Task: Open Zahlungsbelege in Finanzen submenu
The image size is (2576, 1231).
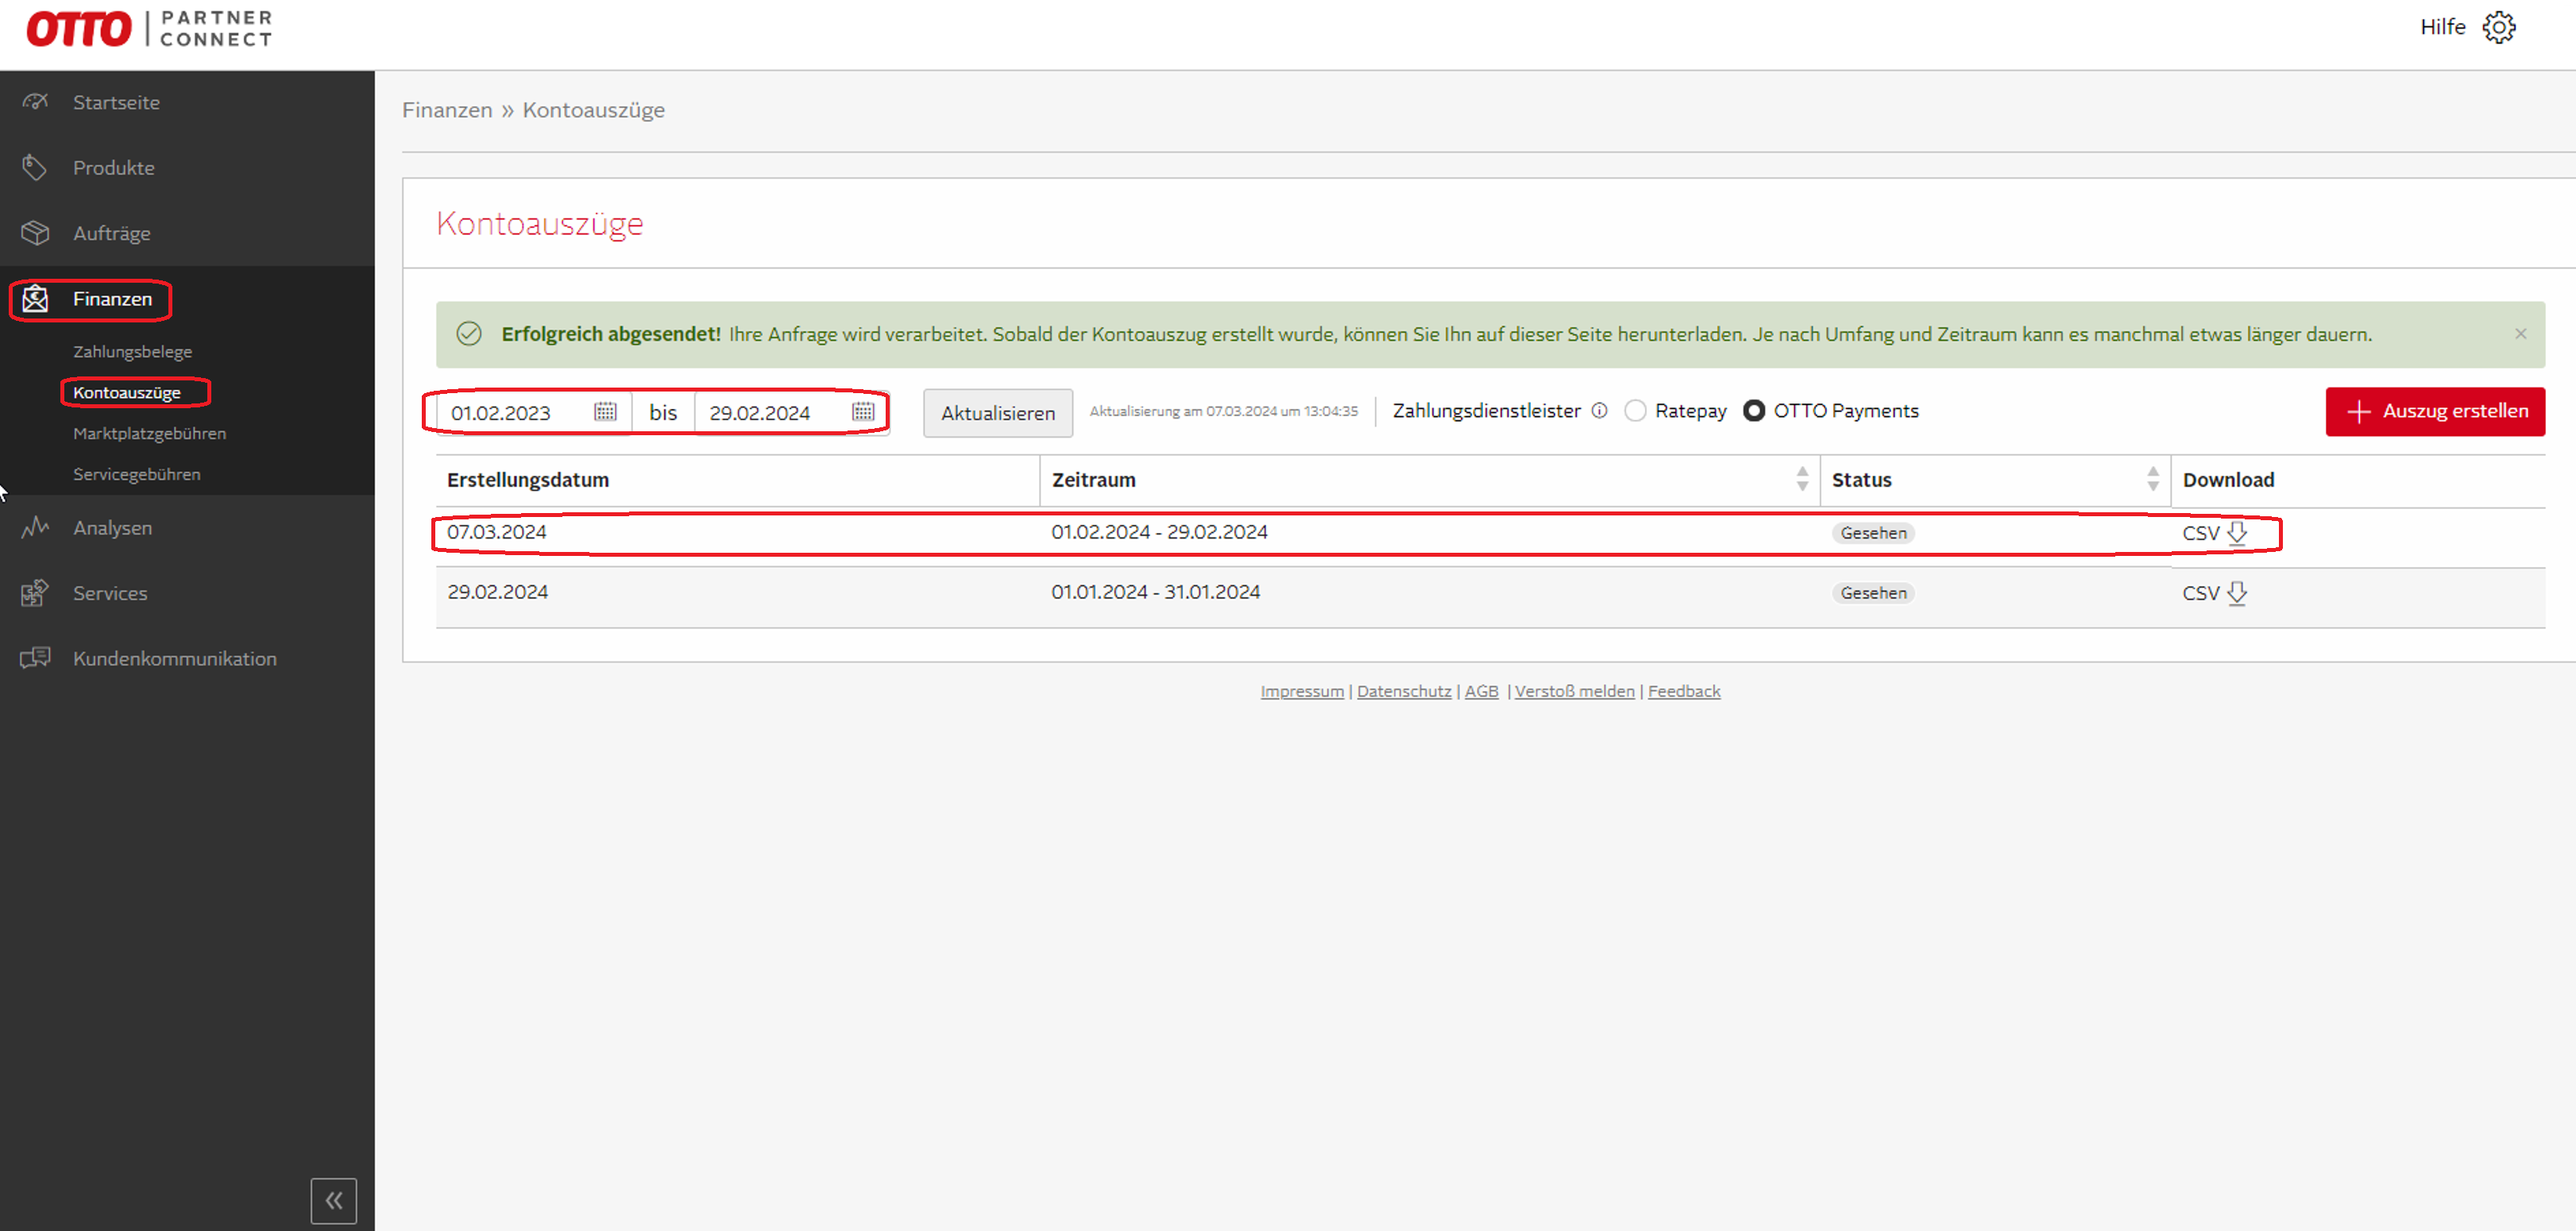Action: [132, 352]
